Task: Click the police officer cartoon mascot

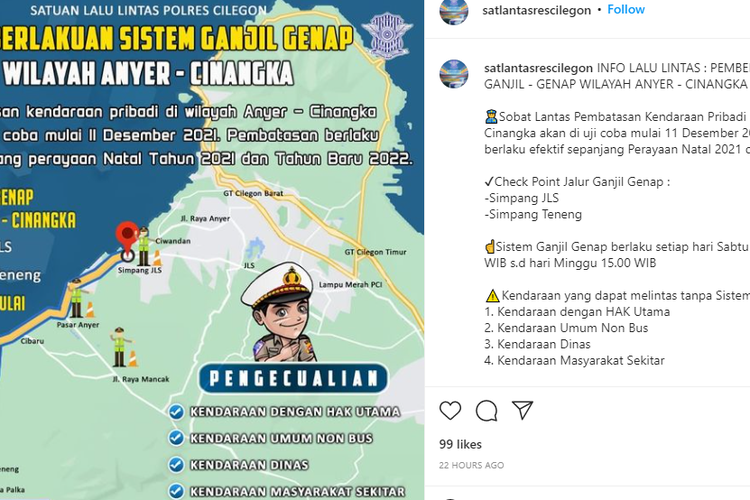Action: 281,313
